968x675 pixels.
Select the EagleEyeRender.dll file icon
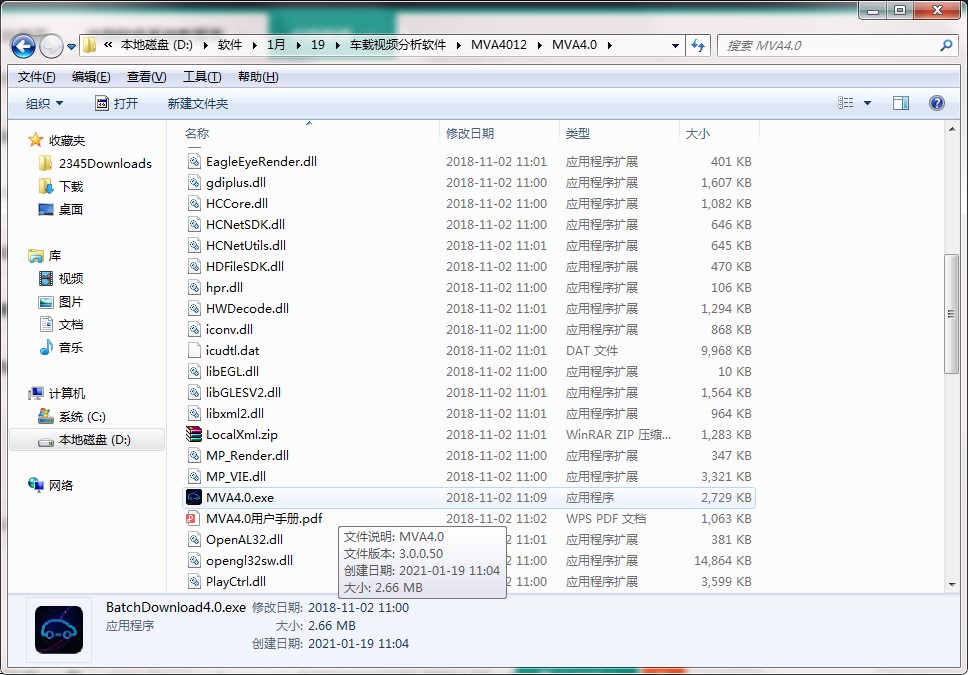click(194, 161)
